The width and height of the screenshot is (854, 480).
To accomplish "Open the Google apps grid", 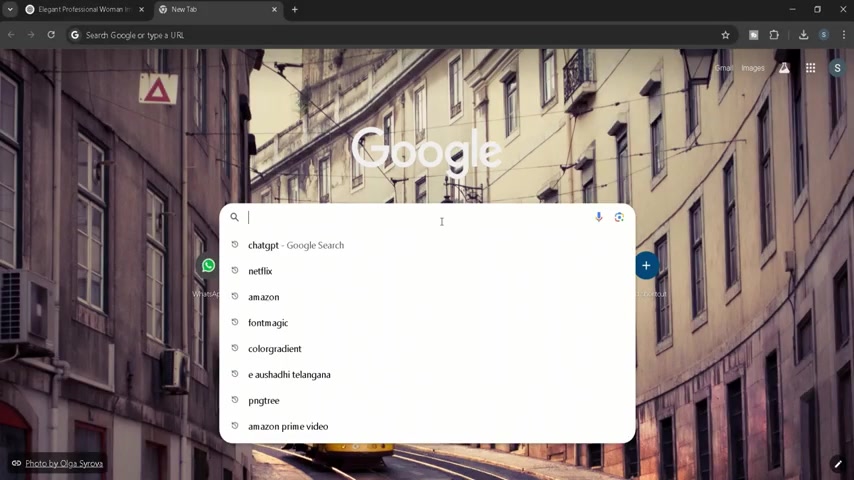I will tap(810, 68).
